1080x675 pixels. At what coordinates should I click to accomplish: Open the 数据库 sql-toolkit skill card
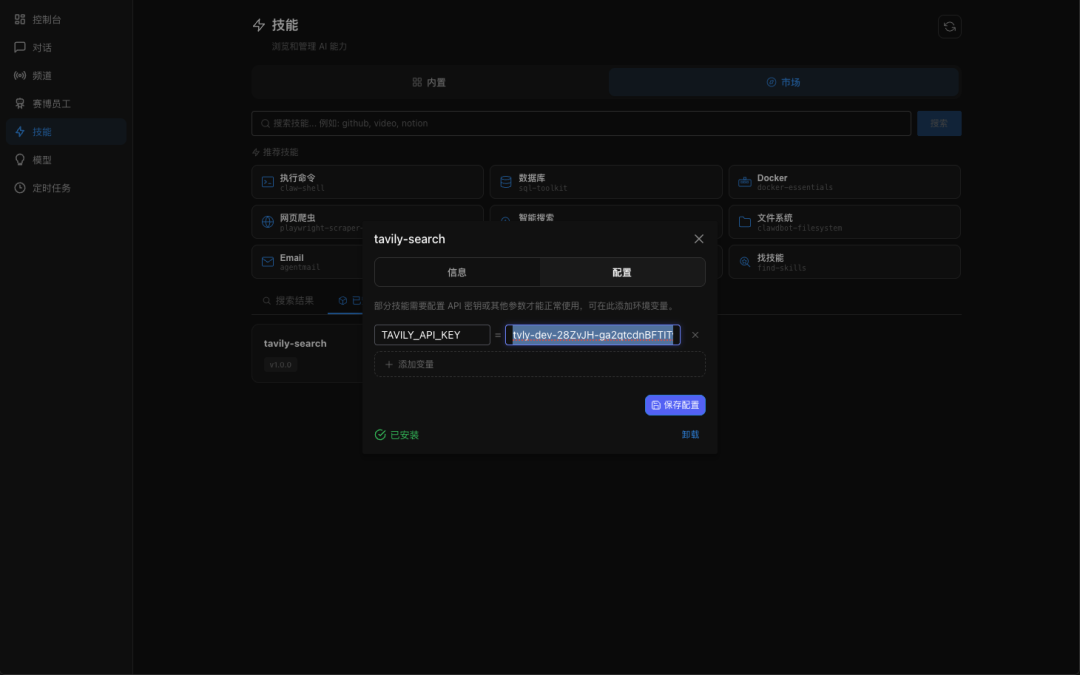[x=605, y=182]
